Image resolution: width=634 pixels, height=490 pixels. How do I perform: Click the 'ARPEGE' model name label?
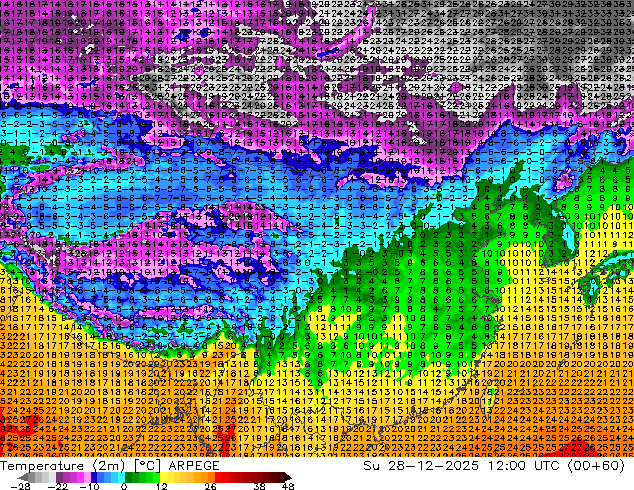pos(194,466)
